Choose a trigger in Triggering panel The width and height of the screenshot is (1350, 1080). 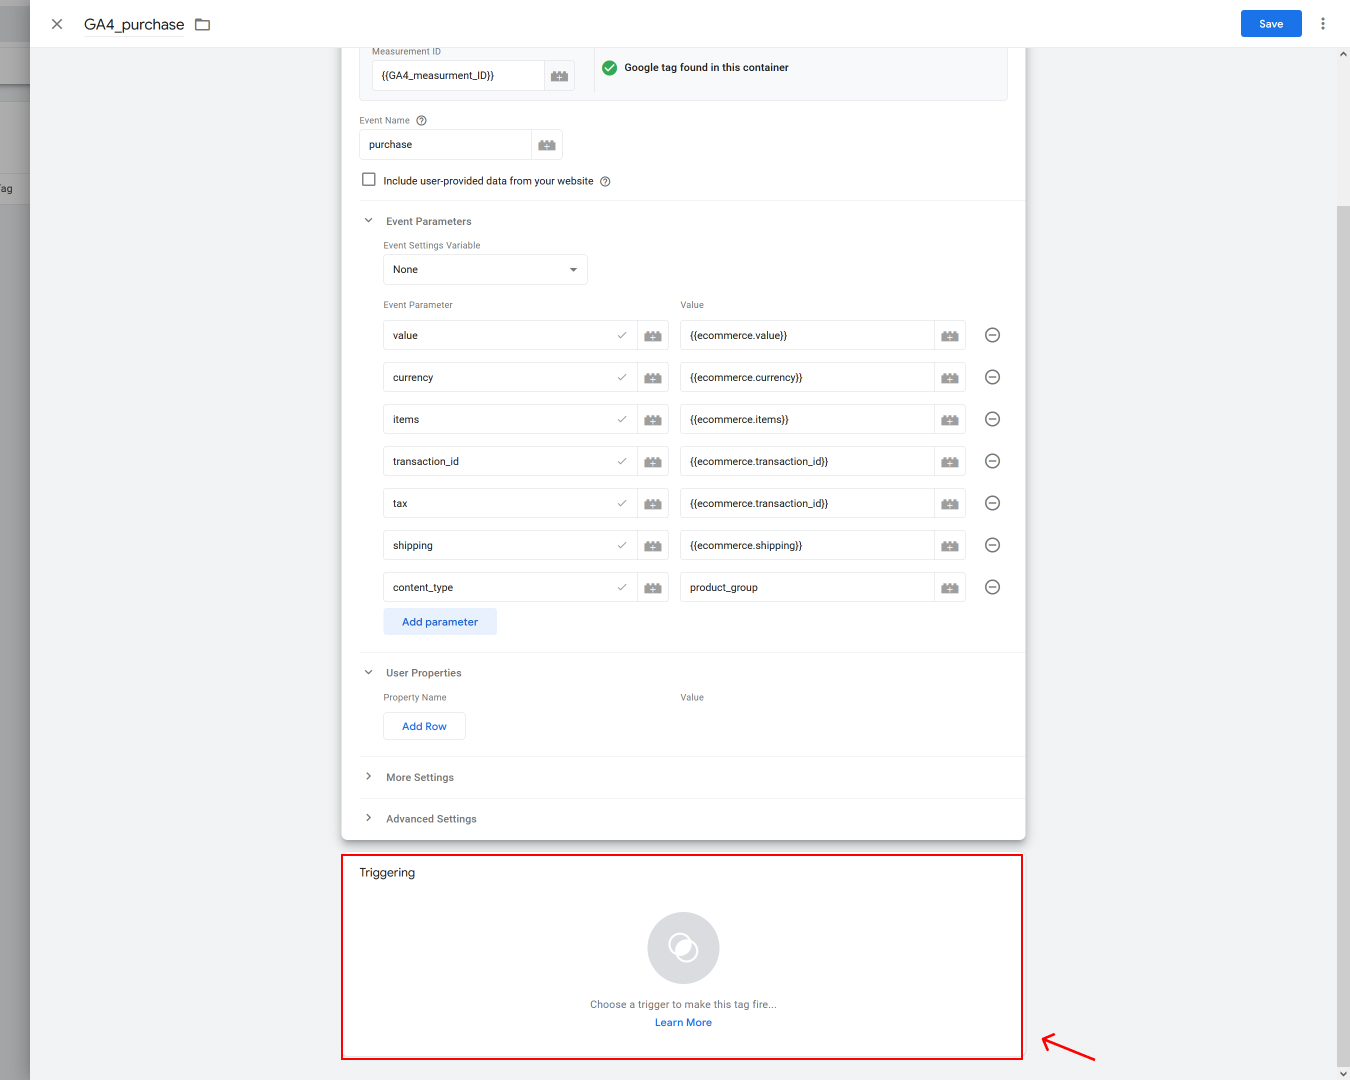(683, 948)
